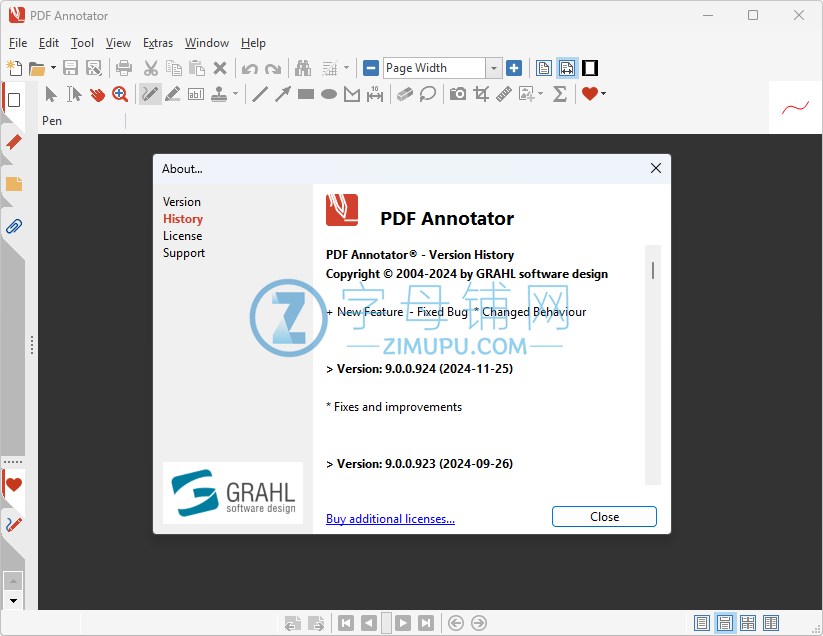
Task: Open the Help menu
Action: click(254, 43)
